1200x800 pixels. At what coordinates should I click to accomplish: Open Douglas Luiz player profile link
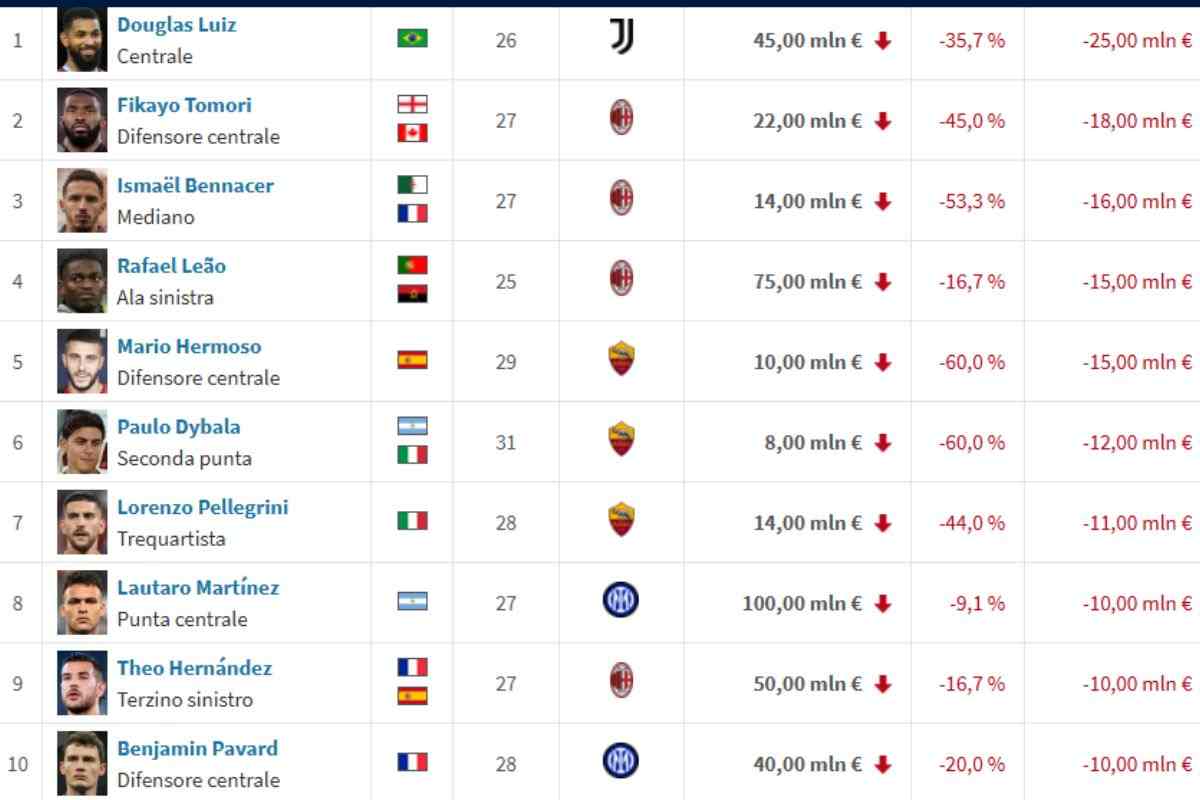click(x=177, y=25)
